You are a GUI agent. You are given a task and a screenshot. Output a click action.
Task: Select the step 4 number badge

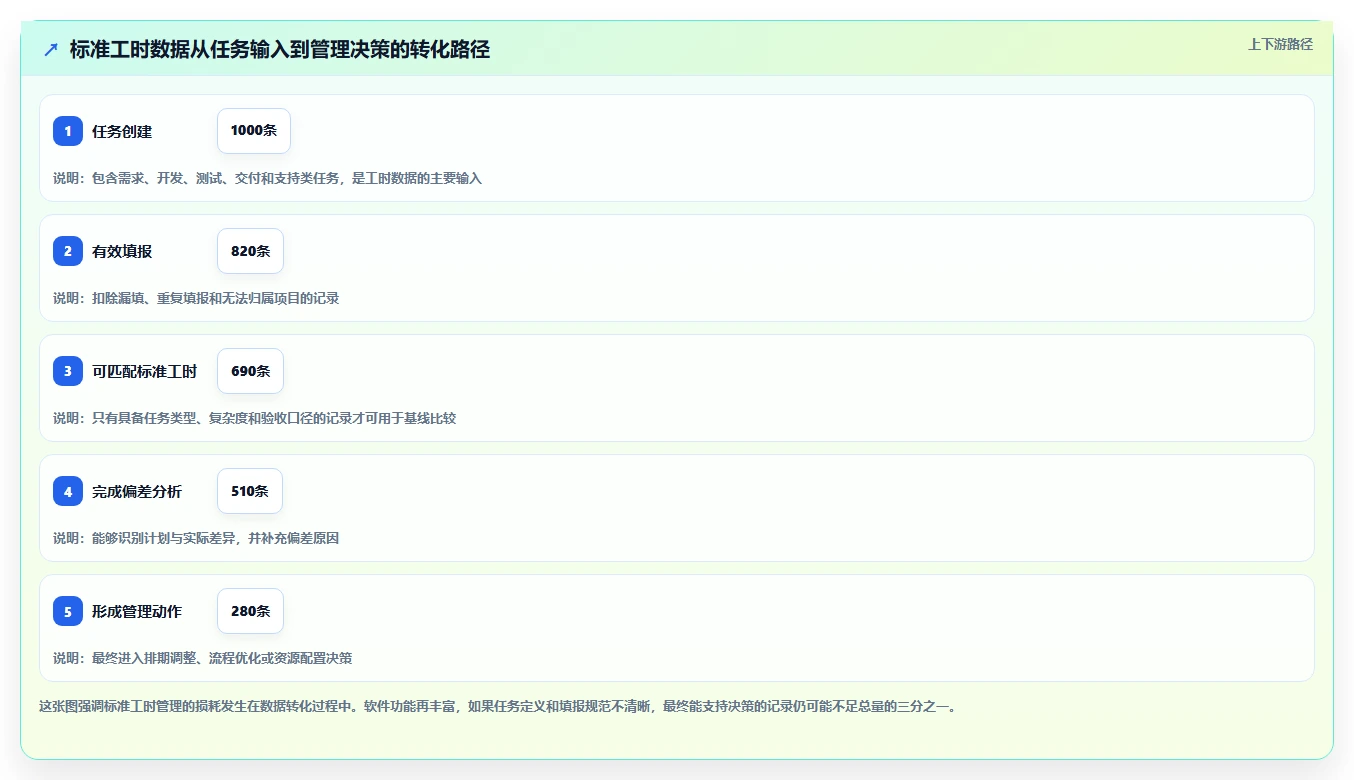(68, 491)
